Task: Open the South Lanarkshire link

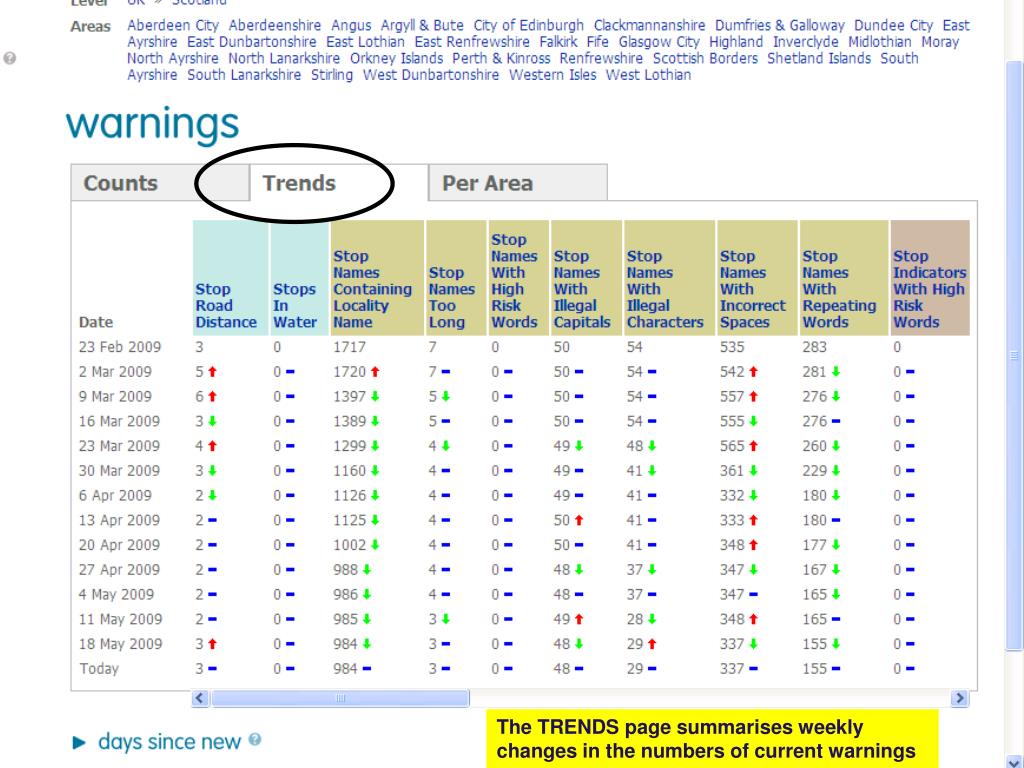Action: [244, 75]
